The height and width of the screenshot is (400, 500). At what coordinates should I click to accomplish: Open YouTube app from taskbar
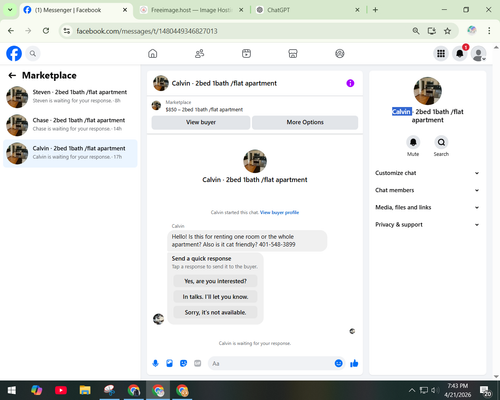point(61,390)
